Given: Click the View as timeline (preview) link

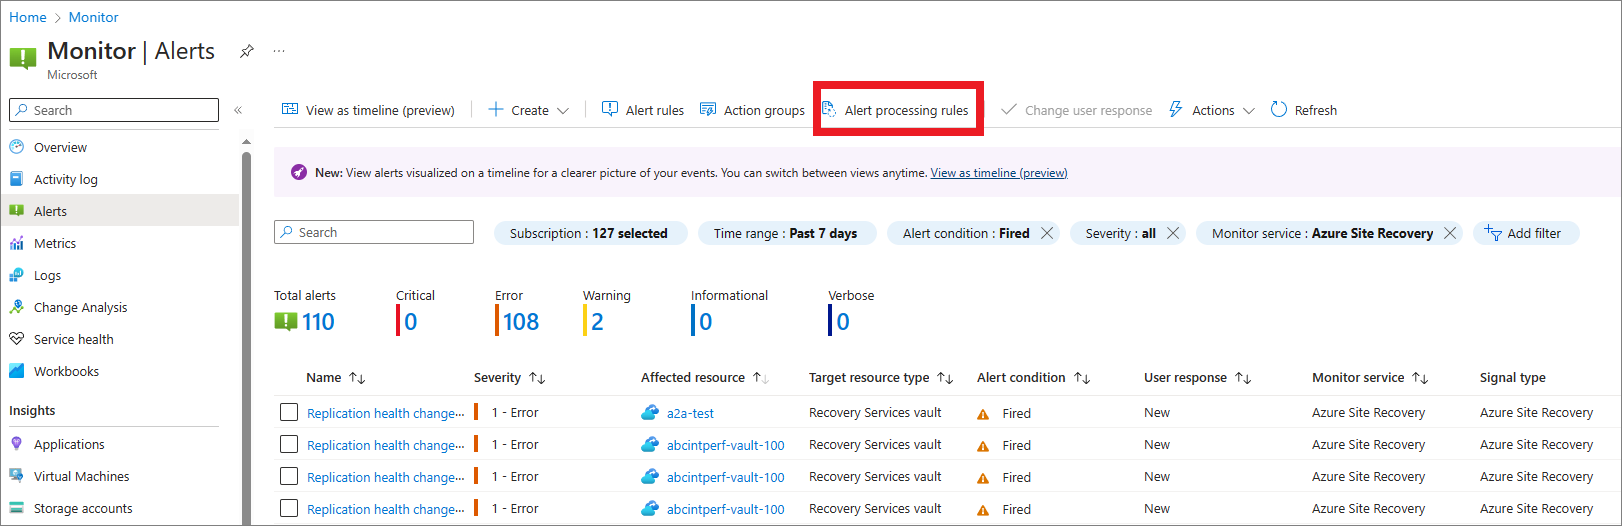Looking at the screenshot, I should pos(998,173).
